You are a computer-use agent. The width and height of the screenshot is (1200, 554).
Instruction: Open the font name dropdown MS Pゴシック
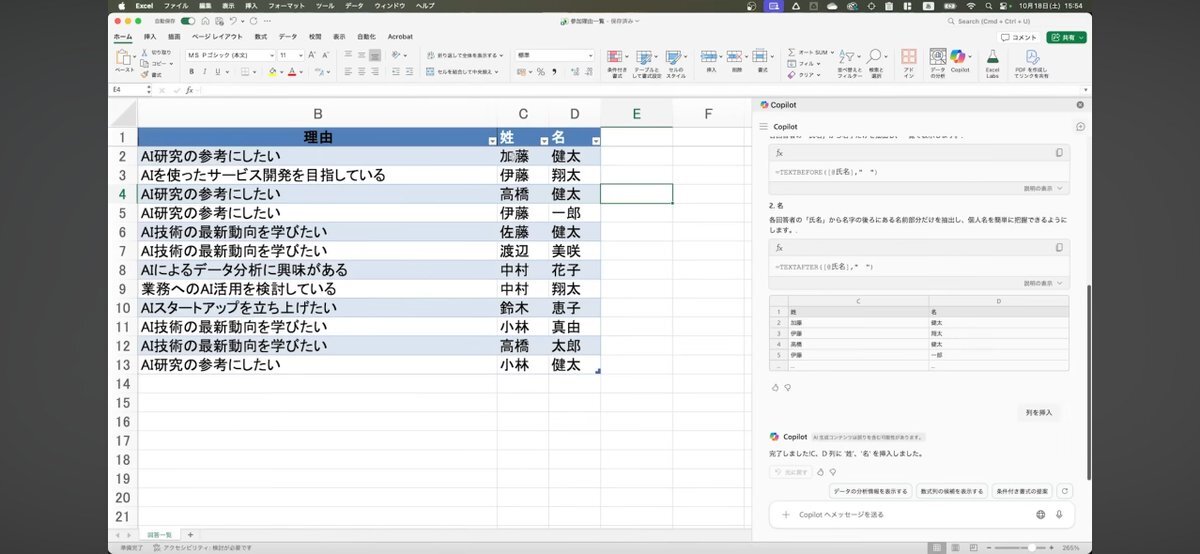tap(229, 55)
